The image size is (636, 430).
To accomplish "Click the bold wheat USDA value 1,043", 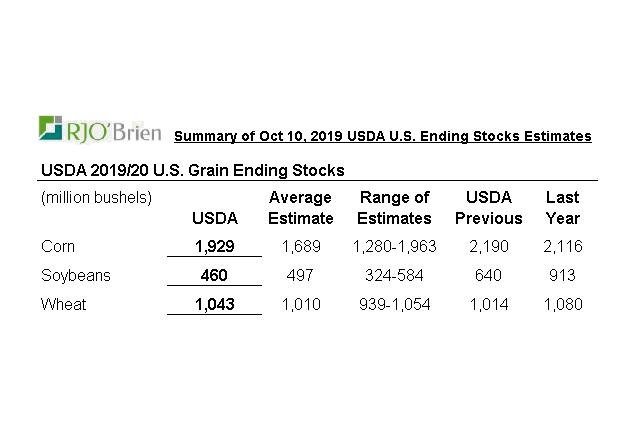I will pos(214,304).
